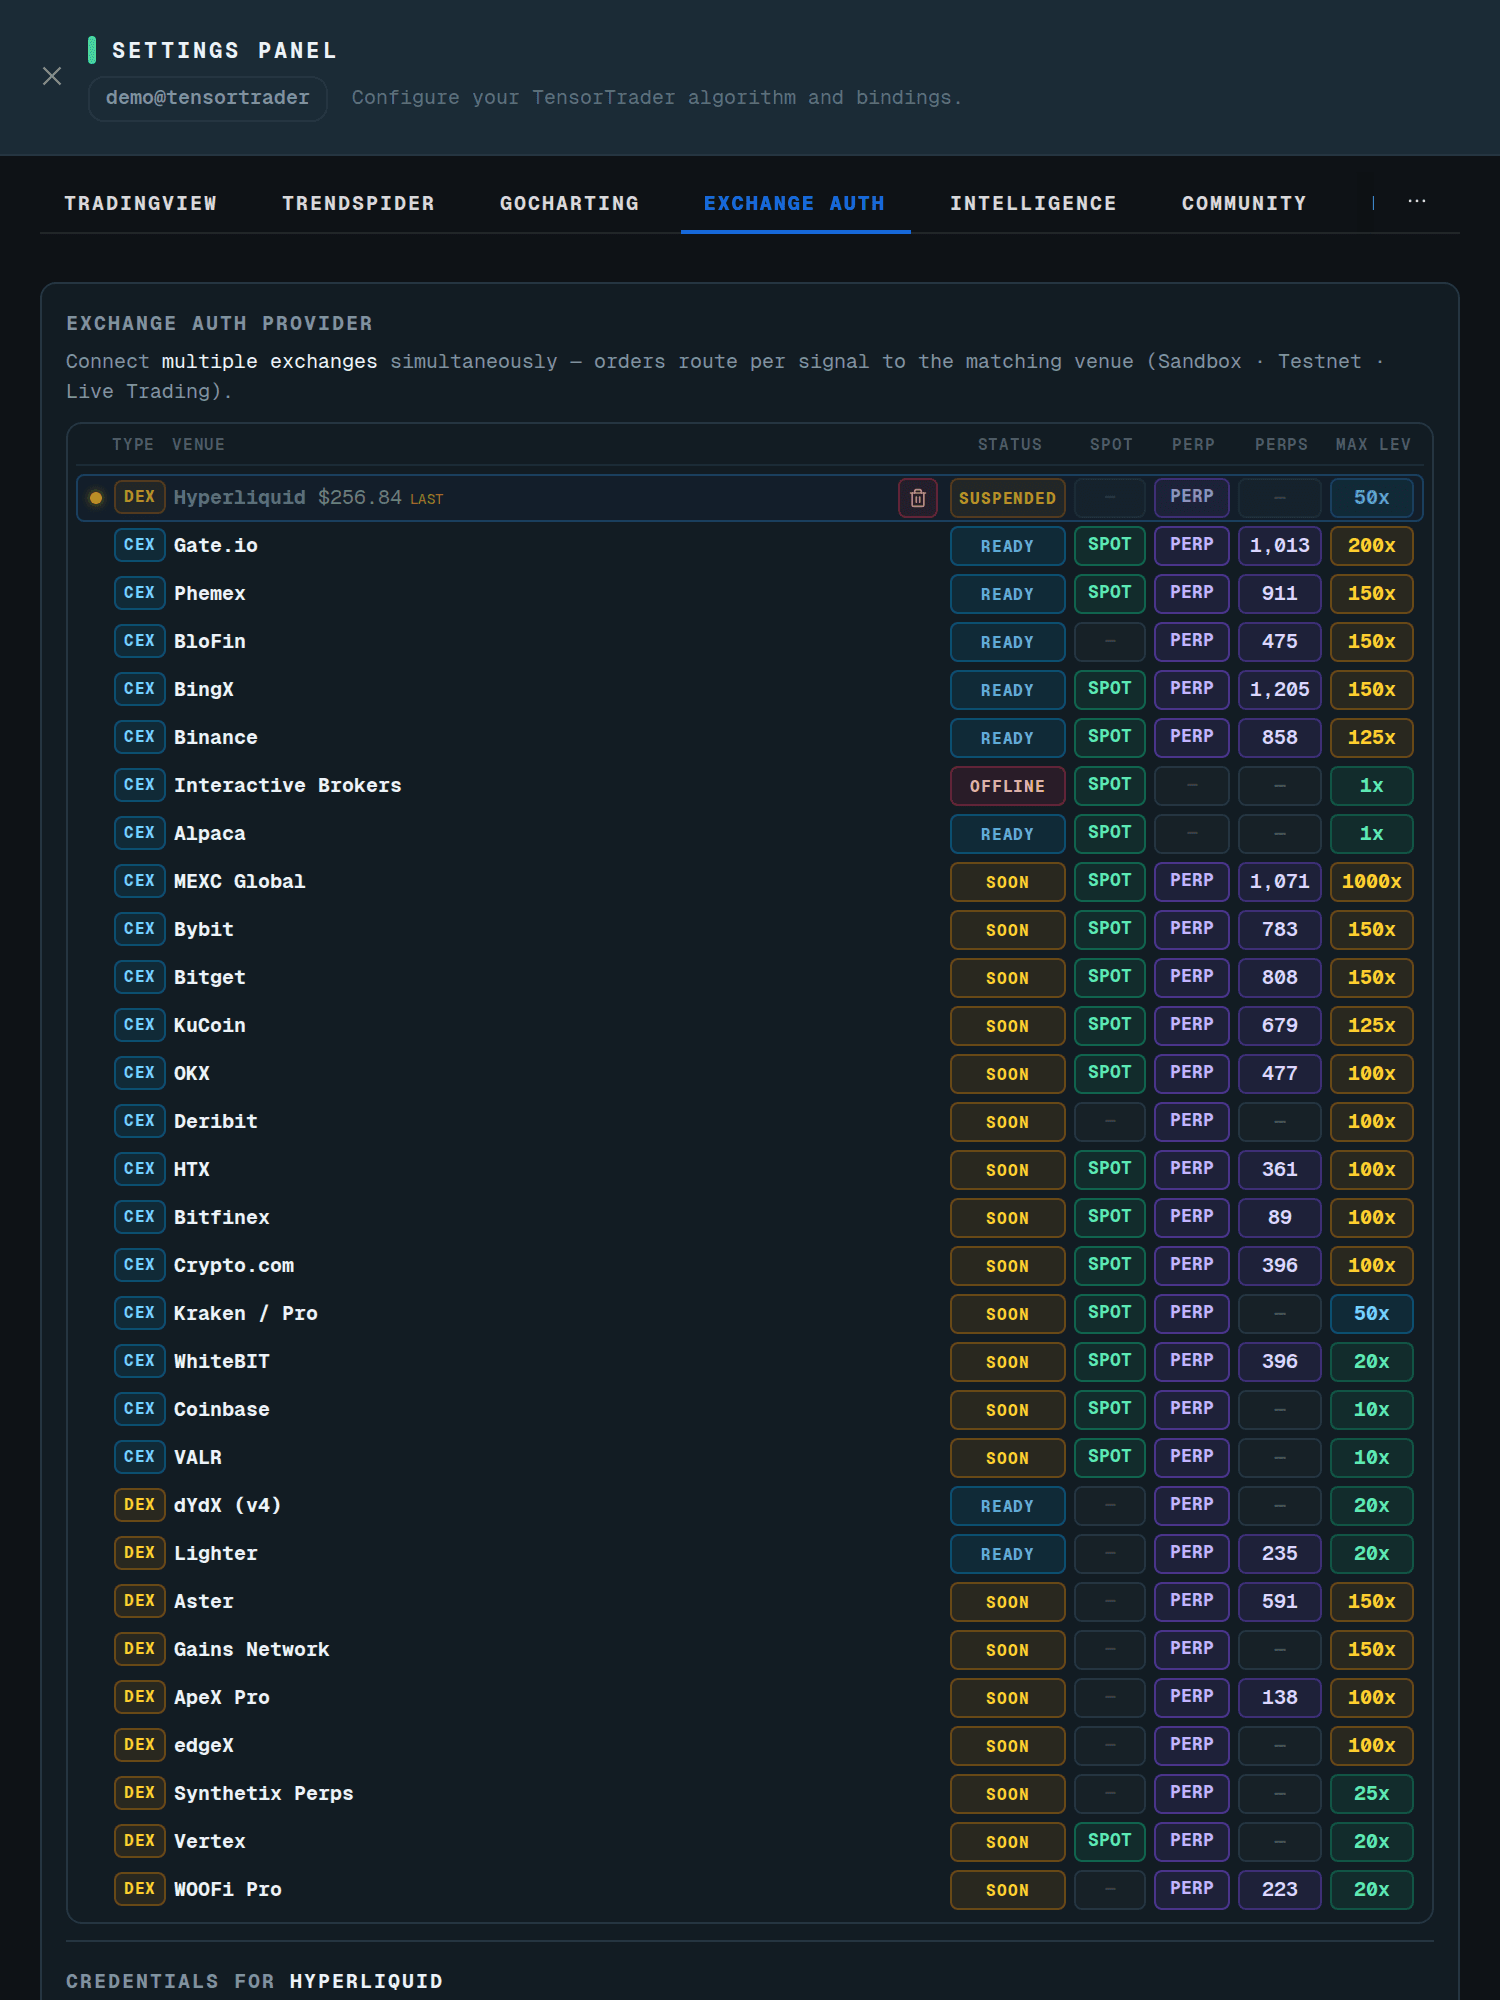Go to the Community tab

click(x=1244, y=203)
